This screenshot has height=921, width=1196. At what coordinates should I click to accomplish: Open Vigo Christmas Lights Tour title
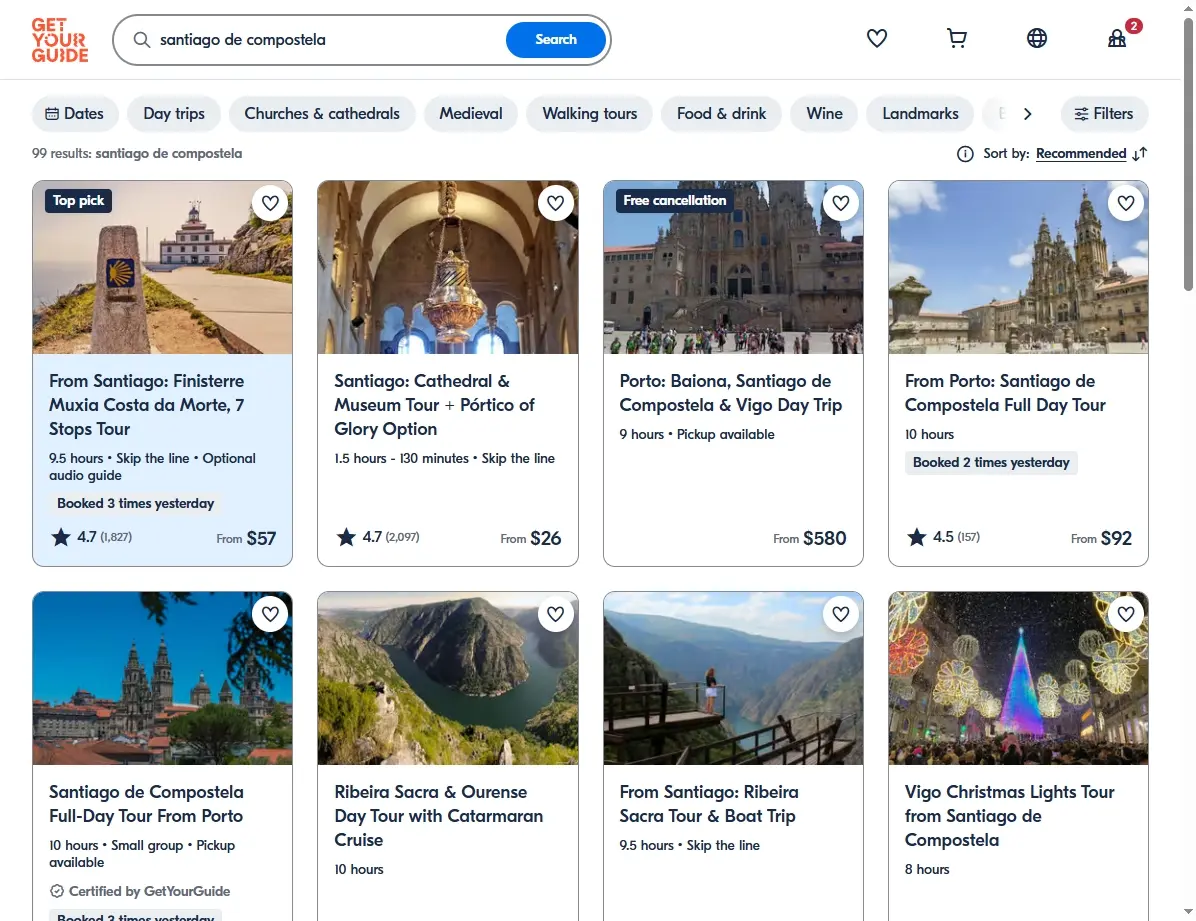click(1010, 816)
